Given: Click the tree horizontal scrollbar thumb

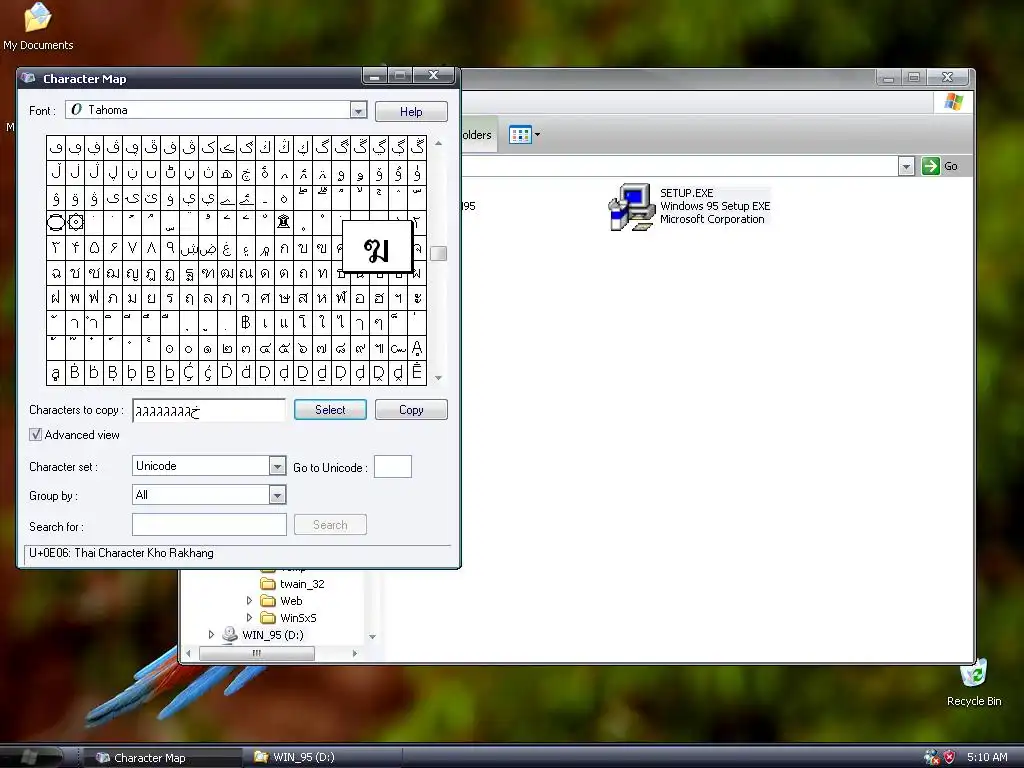Looking at the screenshot, I should (257, 653).
